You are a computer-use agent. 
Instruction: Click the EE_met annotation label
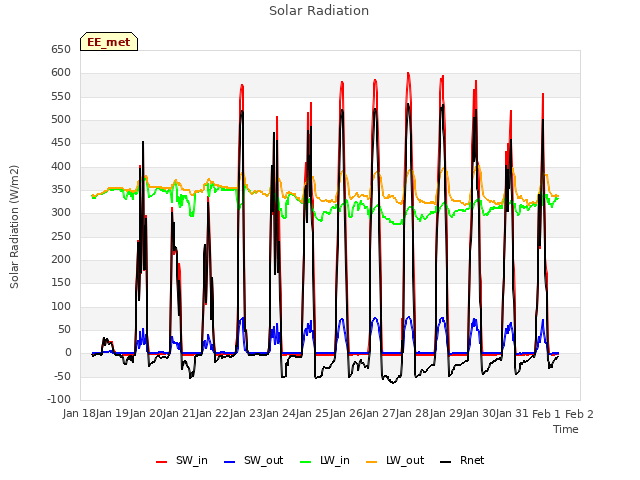tap(109, 42)
